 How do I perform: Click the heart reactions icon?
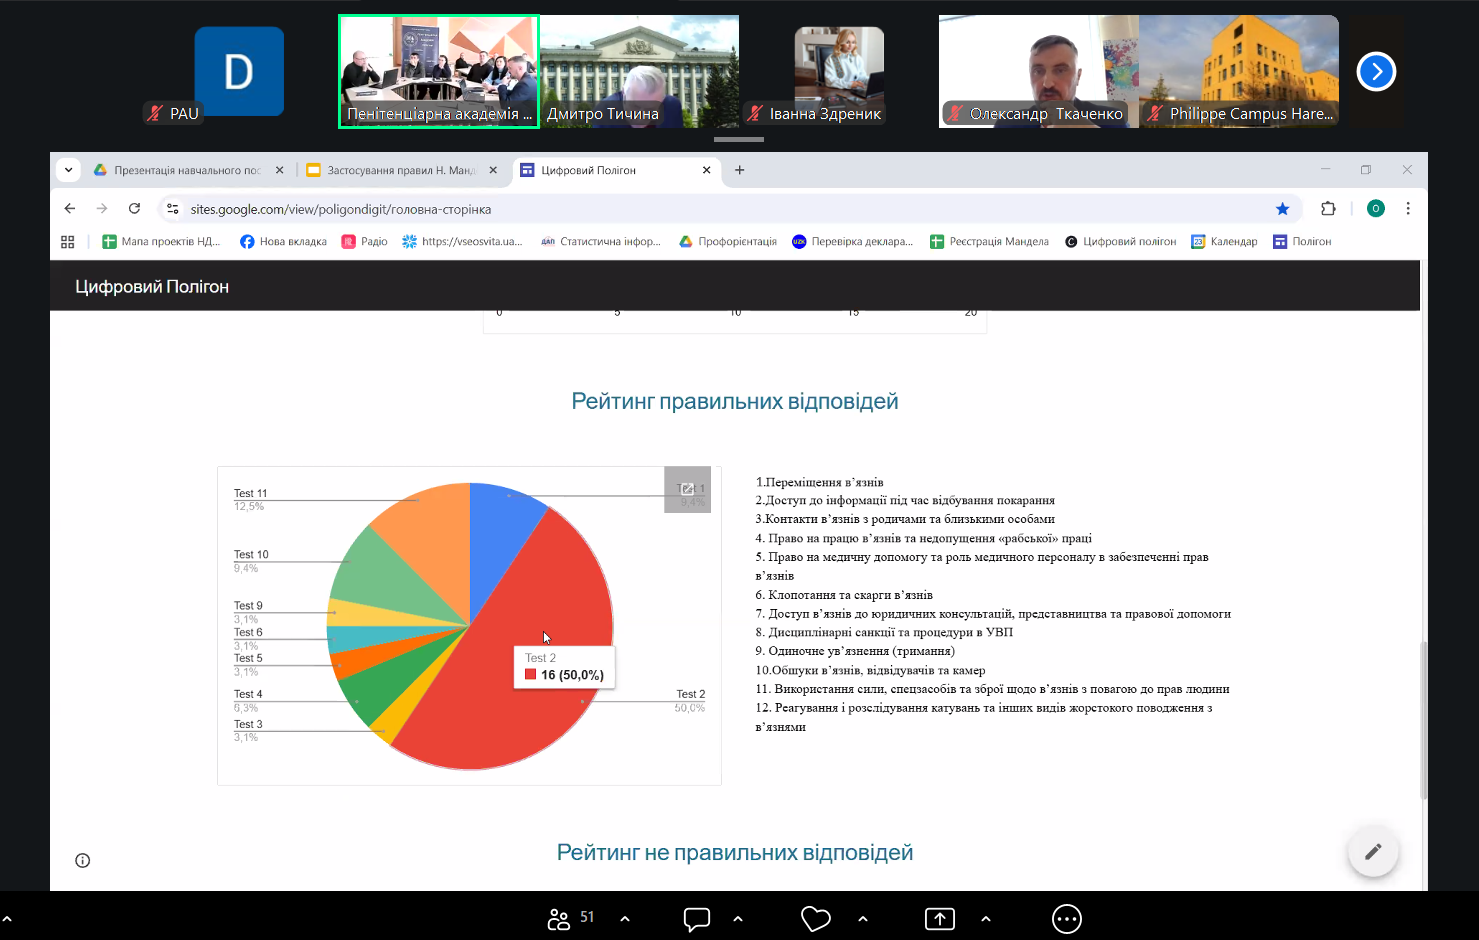tap(815, 919)
